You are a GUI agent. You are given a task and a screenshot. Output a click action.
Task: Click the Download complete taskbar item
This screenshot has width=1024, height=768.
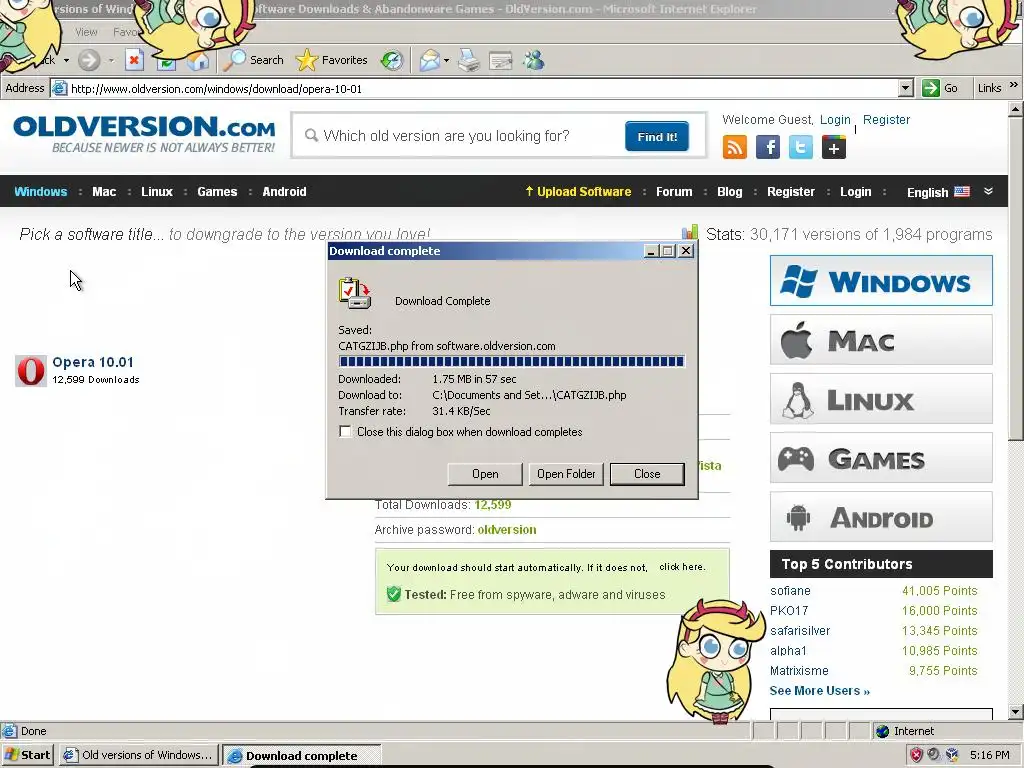click(x=301, y=756)
